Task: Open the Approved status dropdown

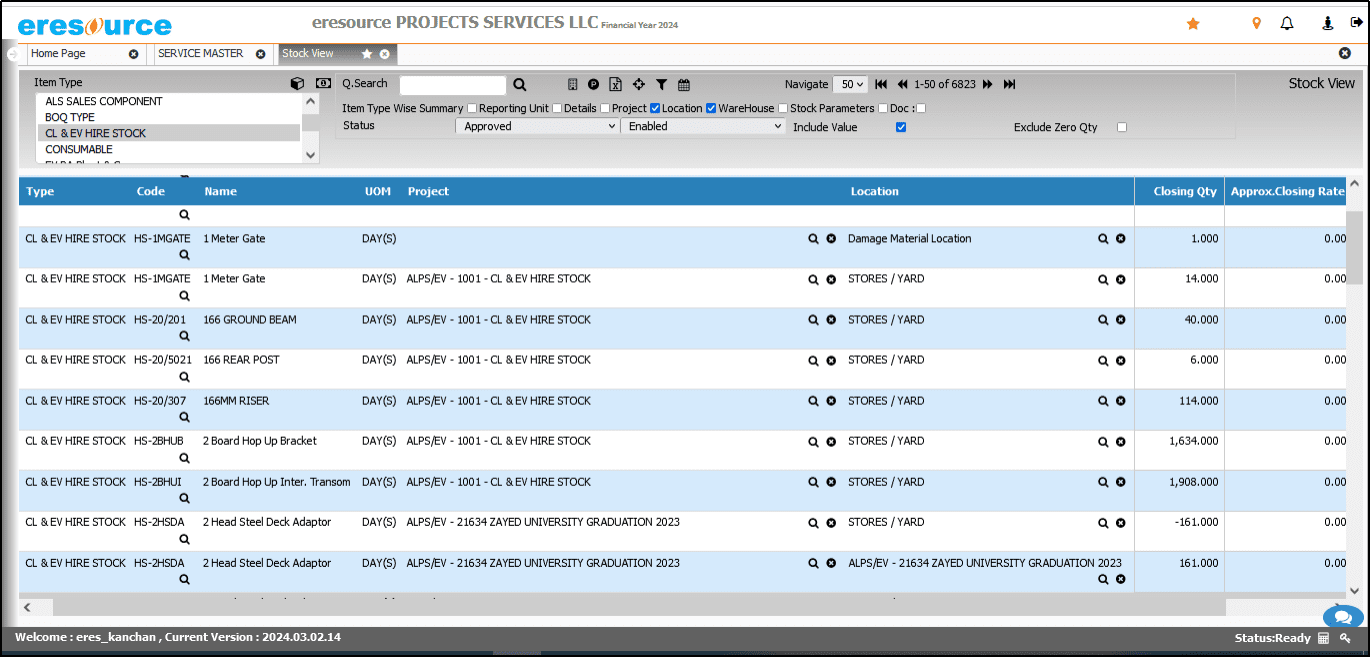Action: coord(537,127)
